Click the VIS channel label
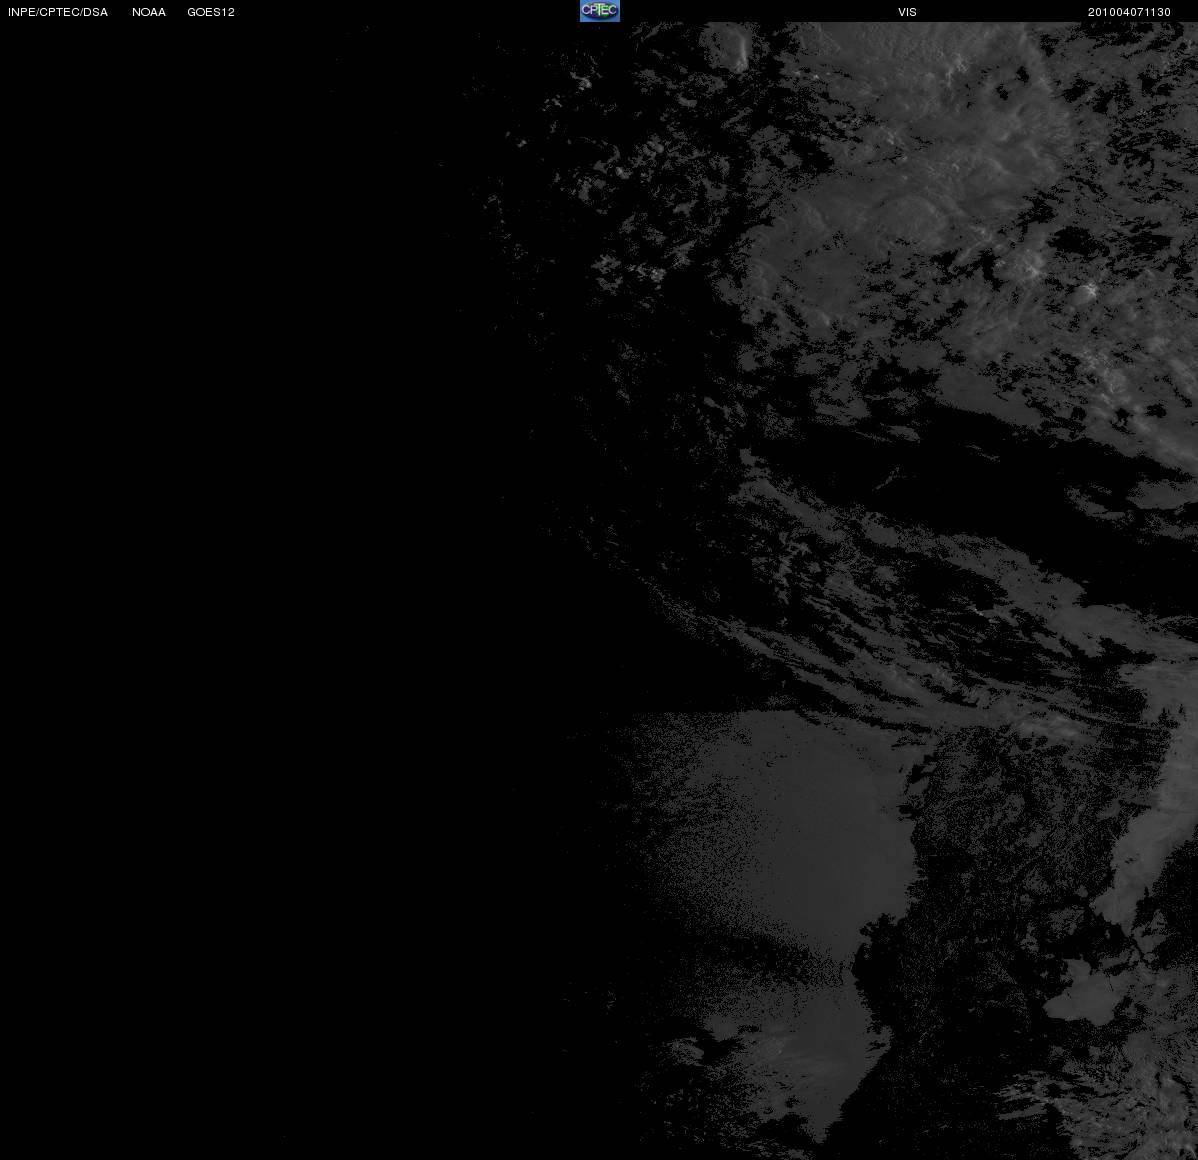 point(908,12)
